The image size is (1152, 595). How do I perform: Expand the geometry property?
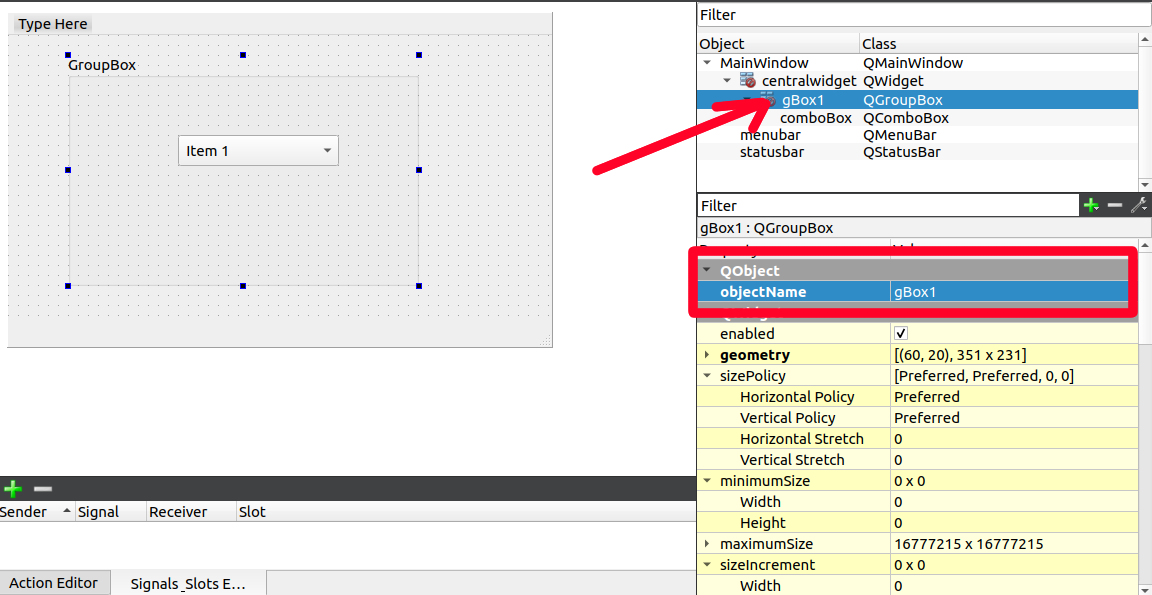click(x=707, y=356)
